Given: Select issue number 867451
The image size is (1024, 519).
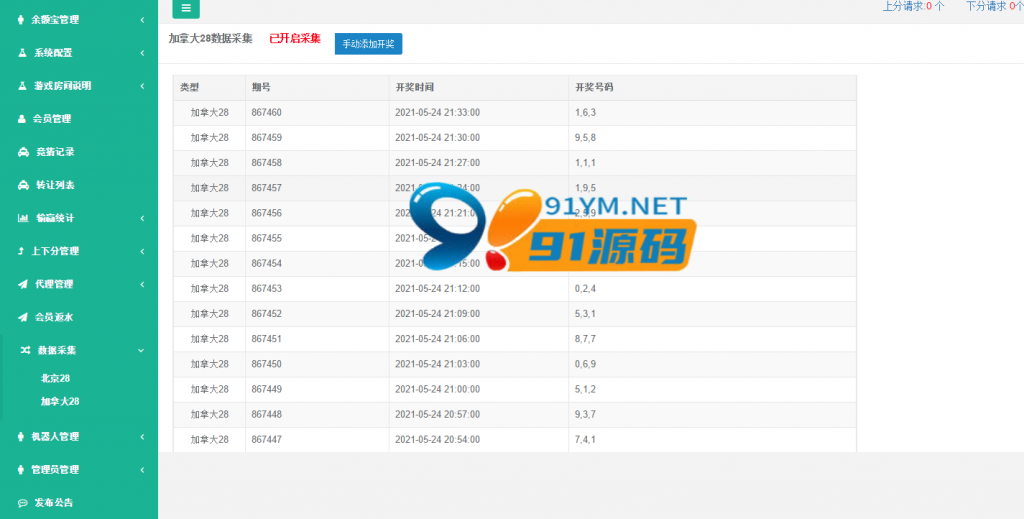Looking at the screenshot, I should (x=266, y=339).
